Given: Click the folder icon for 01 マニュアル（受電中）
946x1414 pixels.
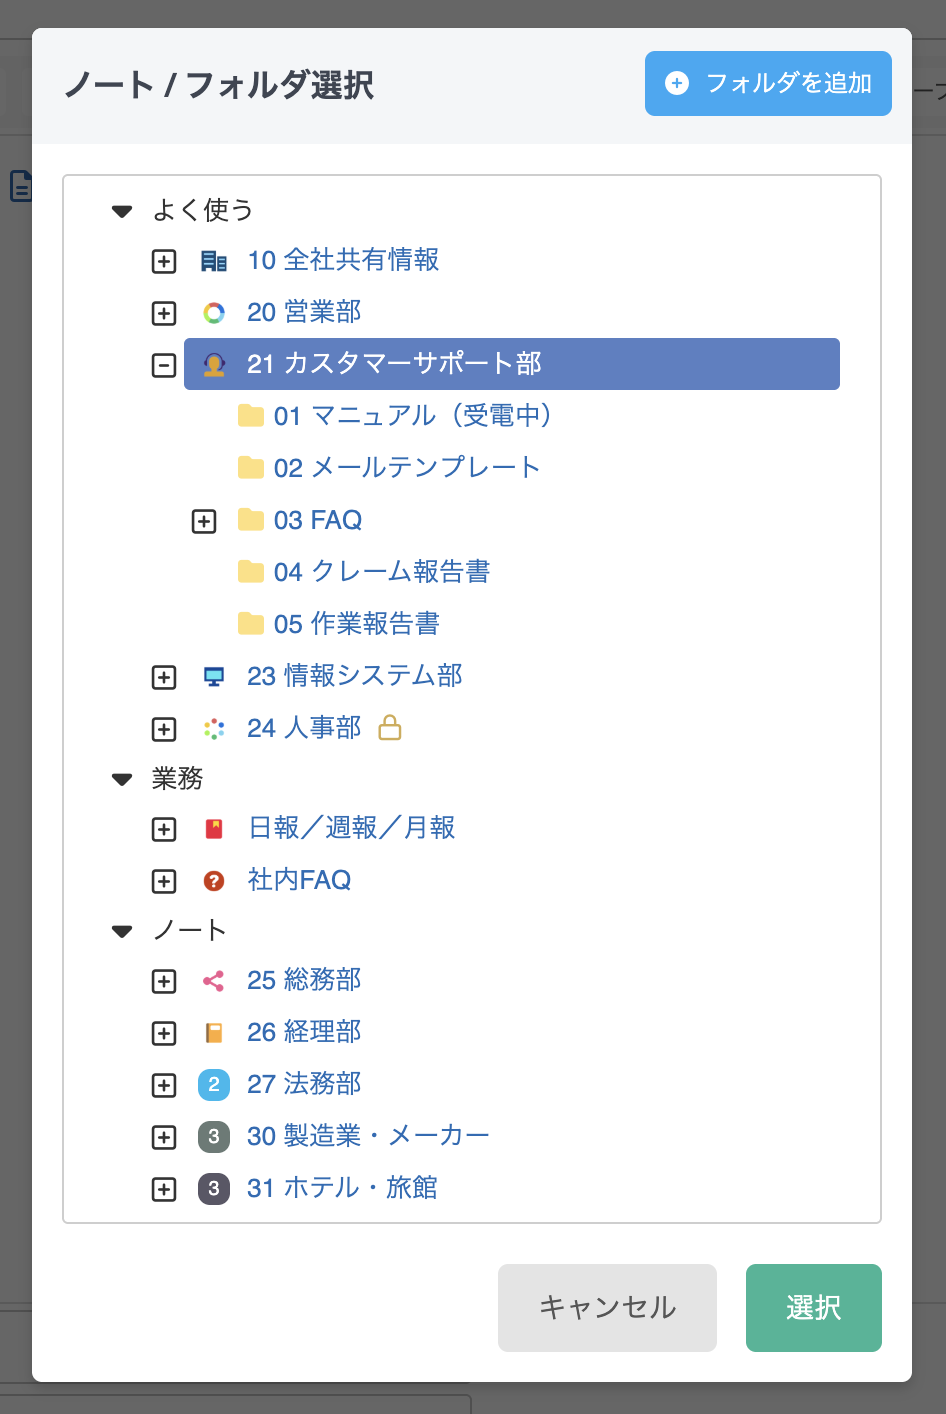Looking at the screenshot, I should [250, 416].
